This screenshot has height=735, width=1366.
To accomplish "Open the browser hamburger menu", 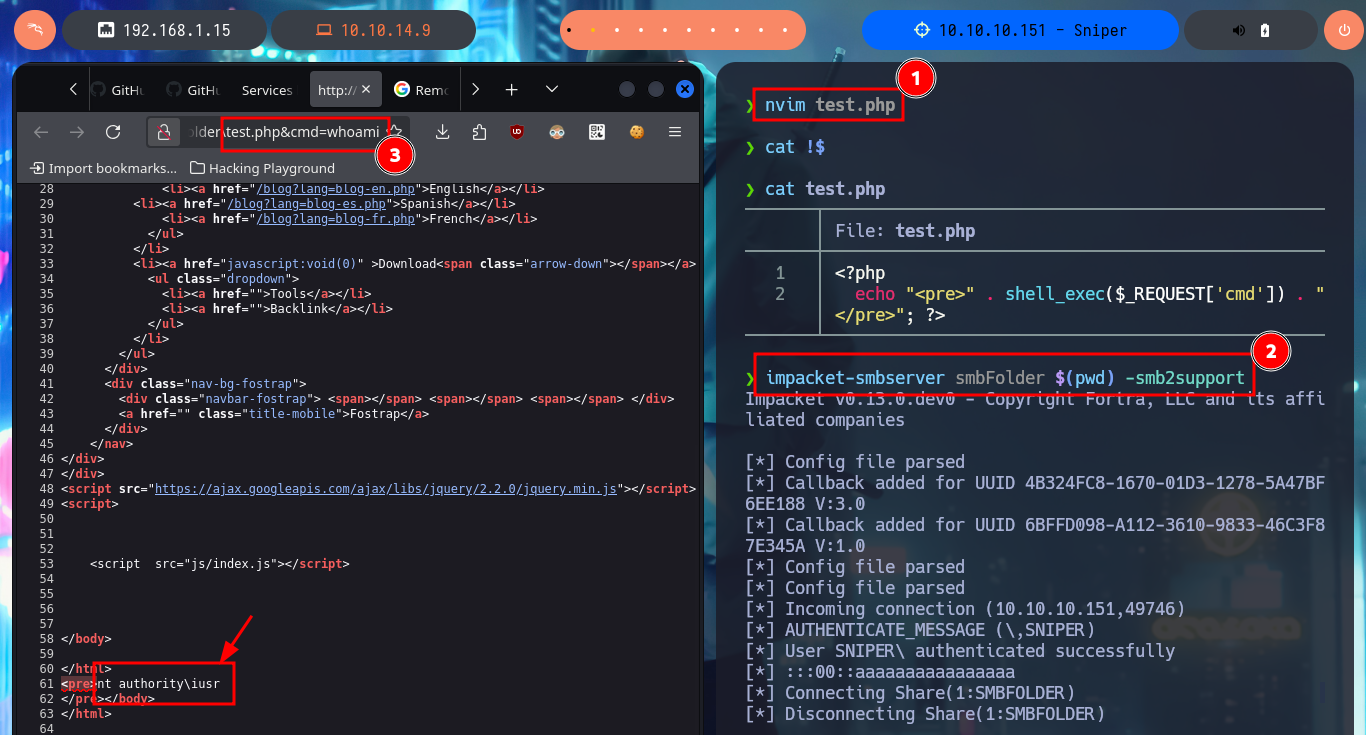I will point(675,132).
